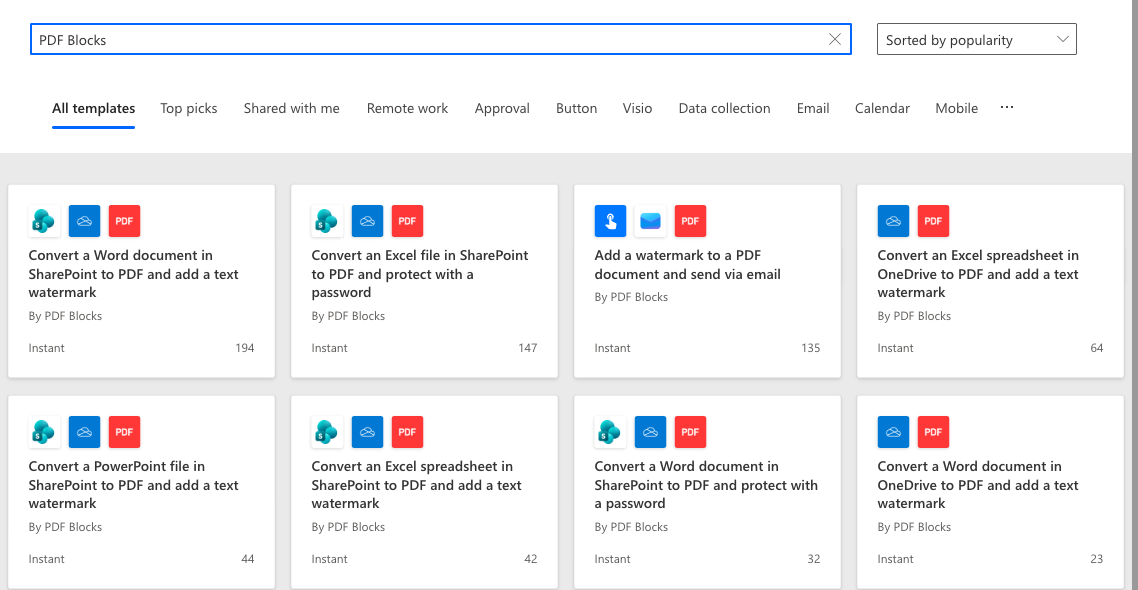Click PDF icon on Excel file password card

407,221
